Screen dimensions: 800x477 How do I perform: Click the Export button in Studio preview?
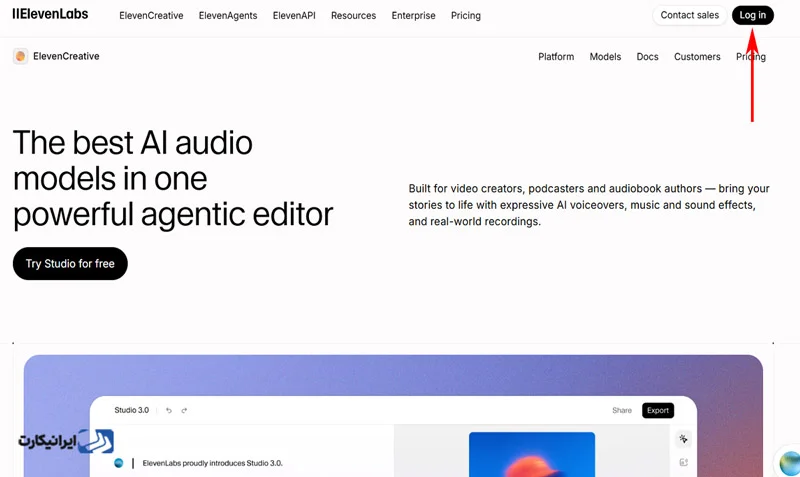[658, 411]
